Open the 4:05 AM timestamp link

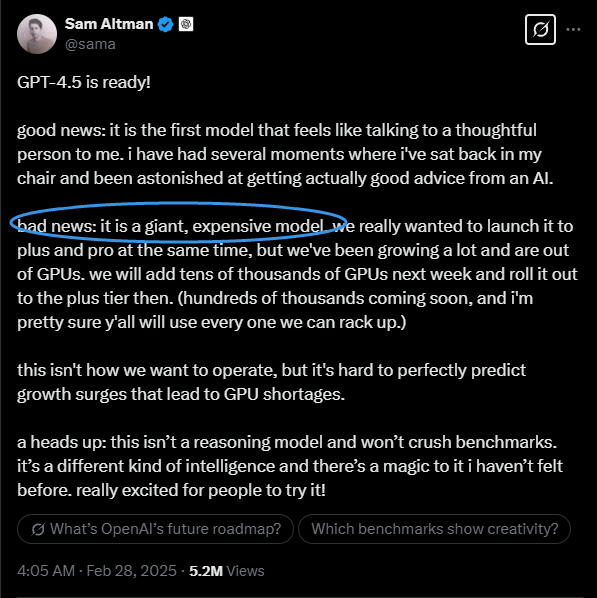pyautogui.click(x=46, y=571)
